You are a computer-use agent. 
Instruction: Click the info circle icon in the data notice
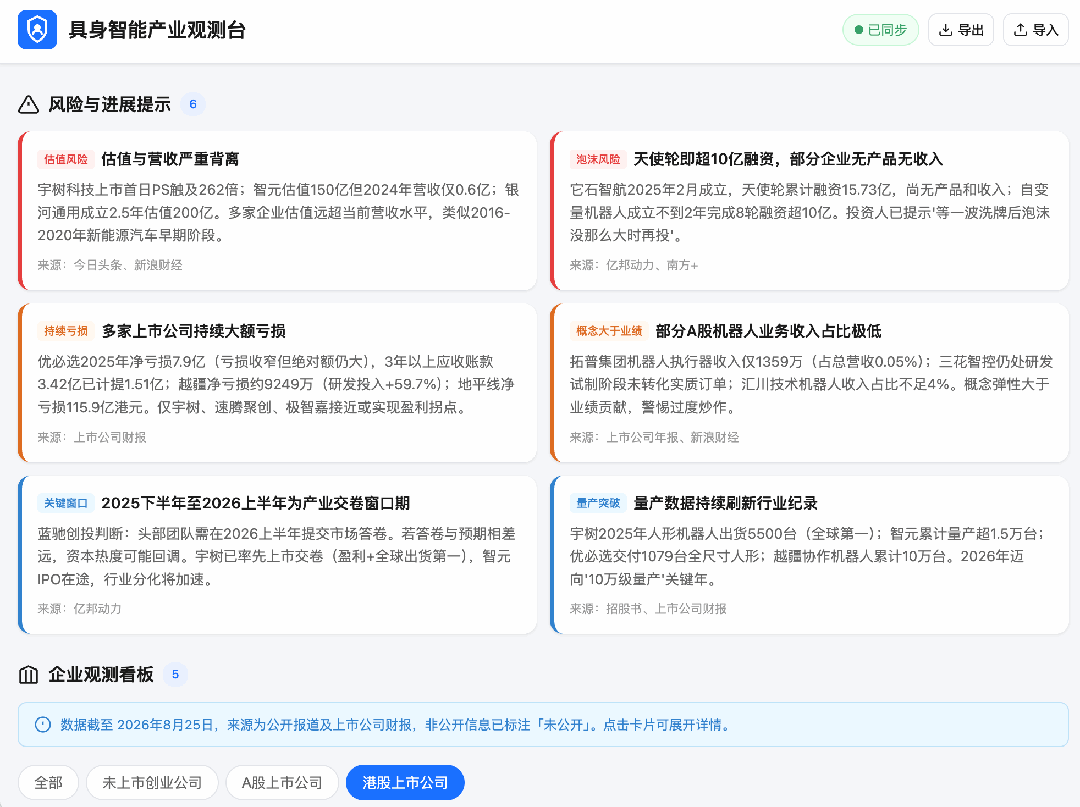(x=43, y=724)
